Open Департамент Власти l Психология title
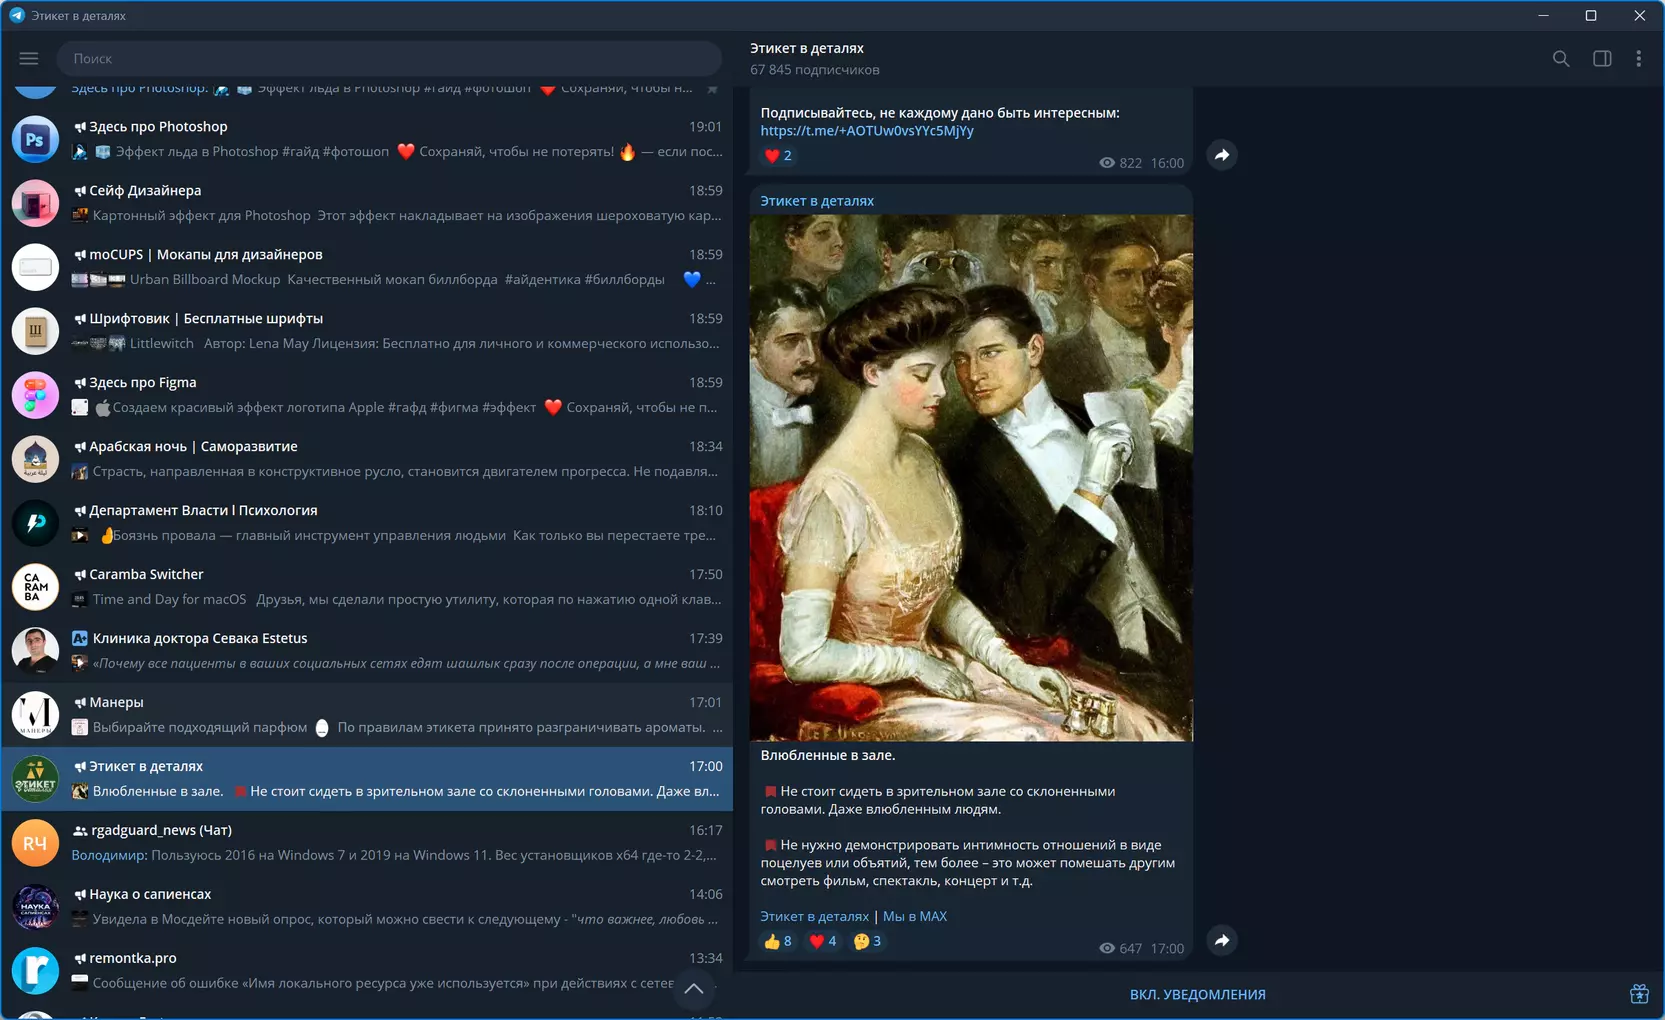This screenshot has width=1665, height=1020. [x=203, y=510]
